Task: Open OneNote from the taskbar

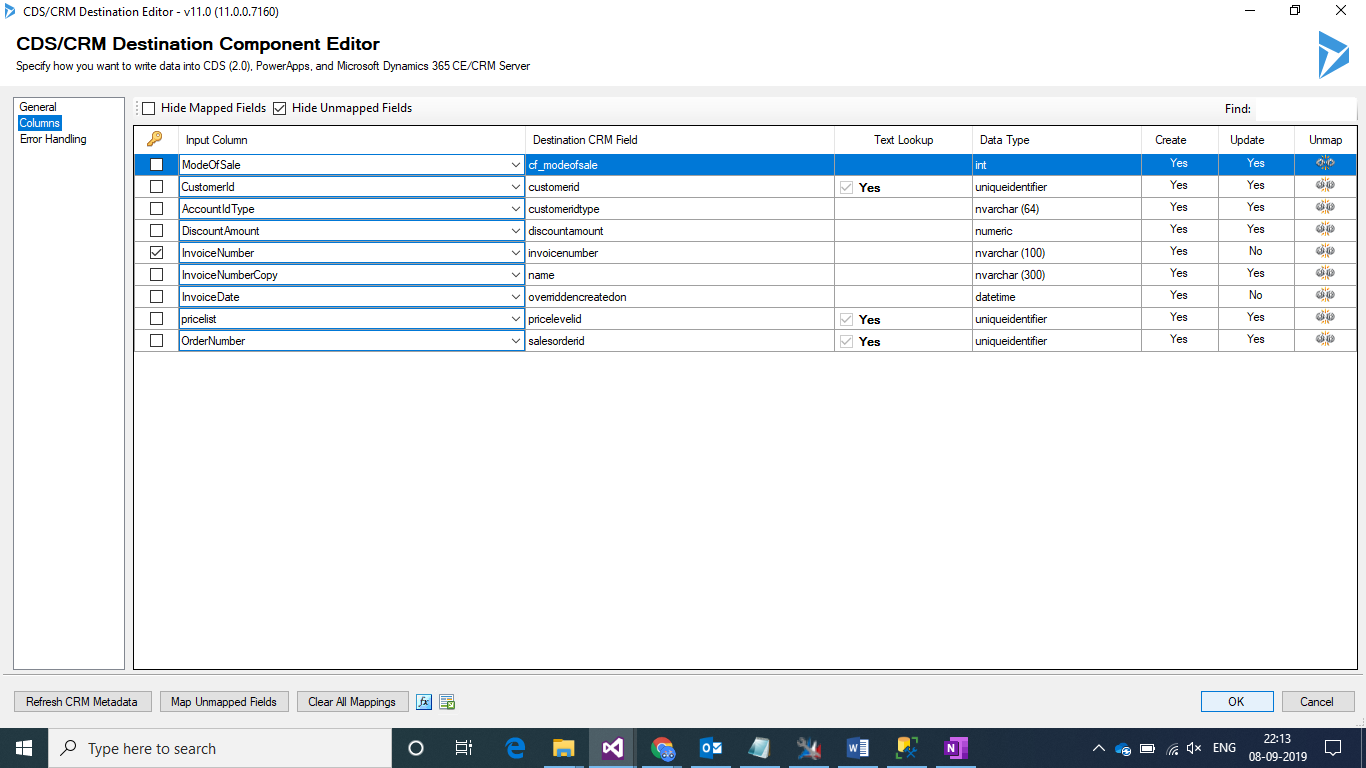Action: coord(956,748)
